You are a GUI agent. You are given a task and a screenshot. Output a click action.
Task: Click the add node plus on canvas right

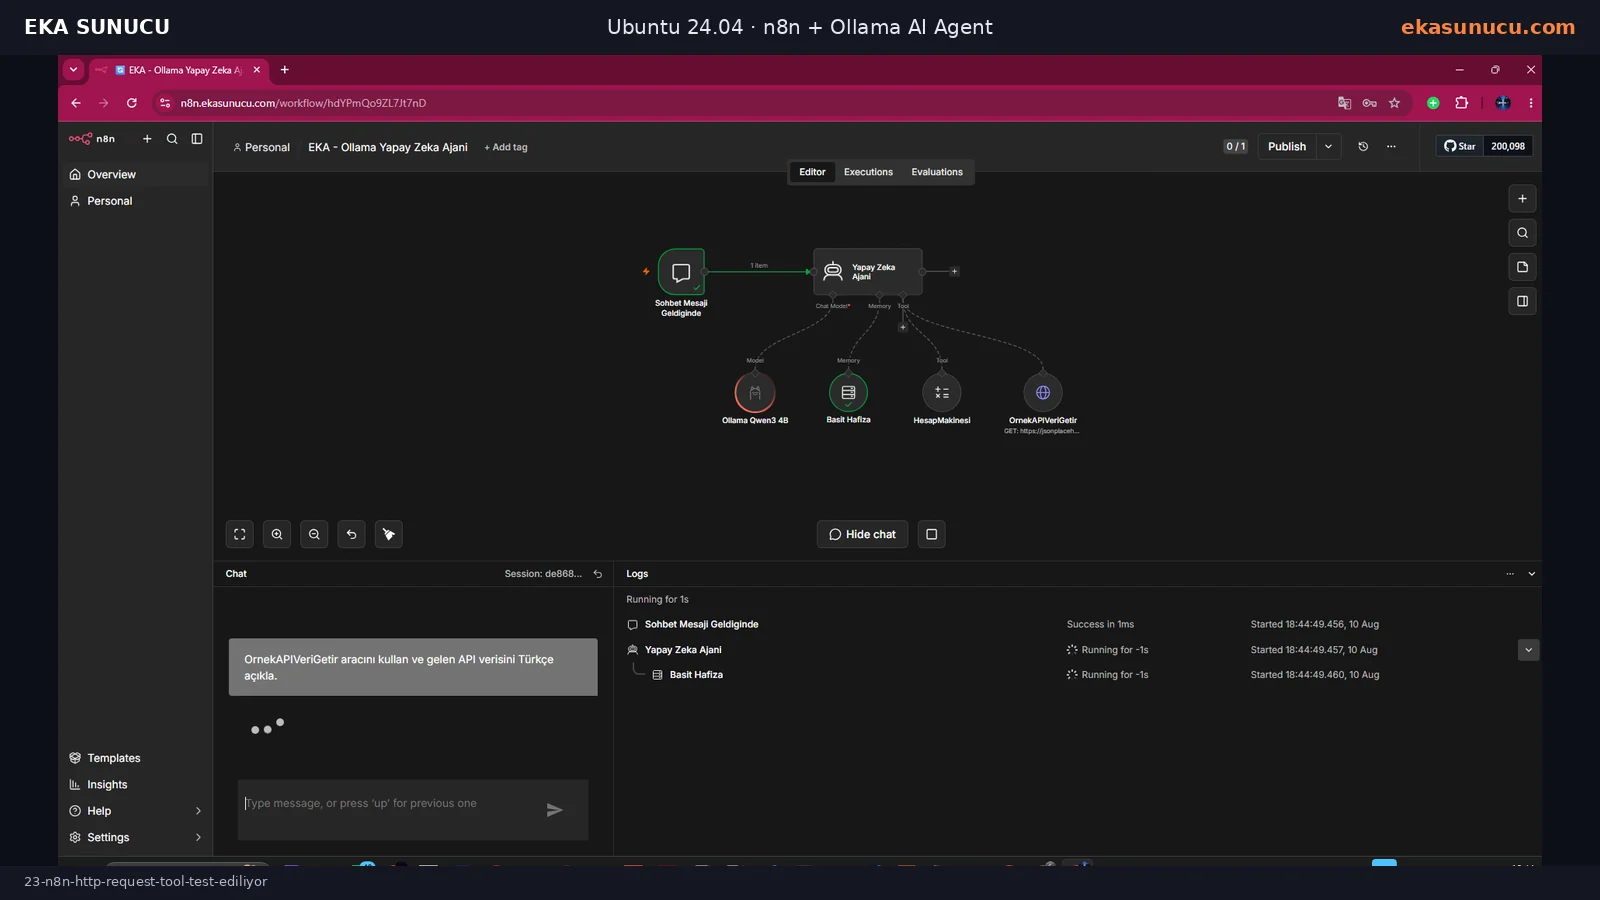click(1522, 199)
